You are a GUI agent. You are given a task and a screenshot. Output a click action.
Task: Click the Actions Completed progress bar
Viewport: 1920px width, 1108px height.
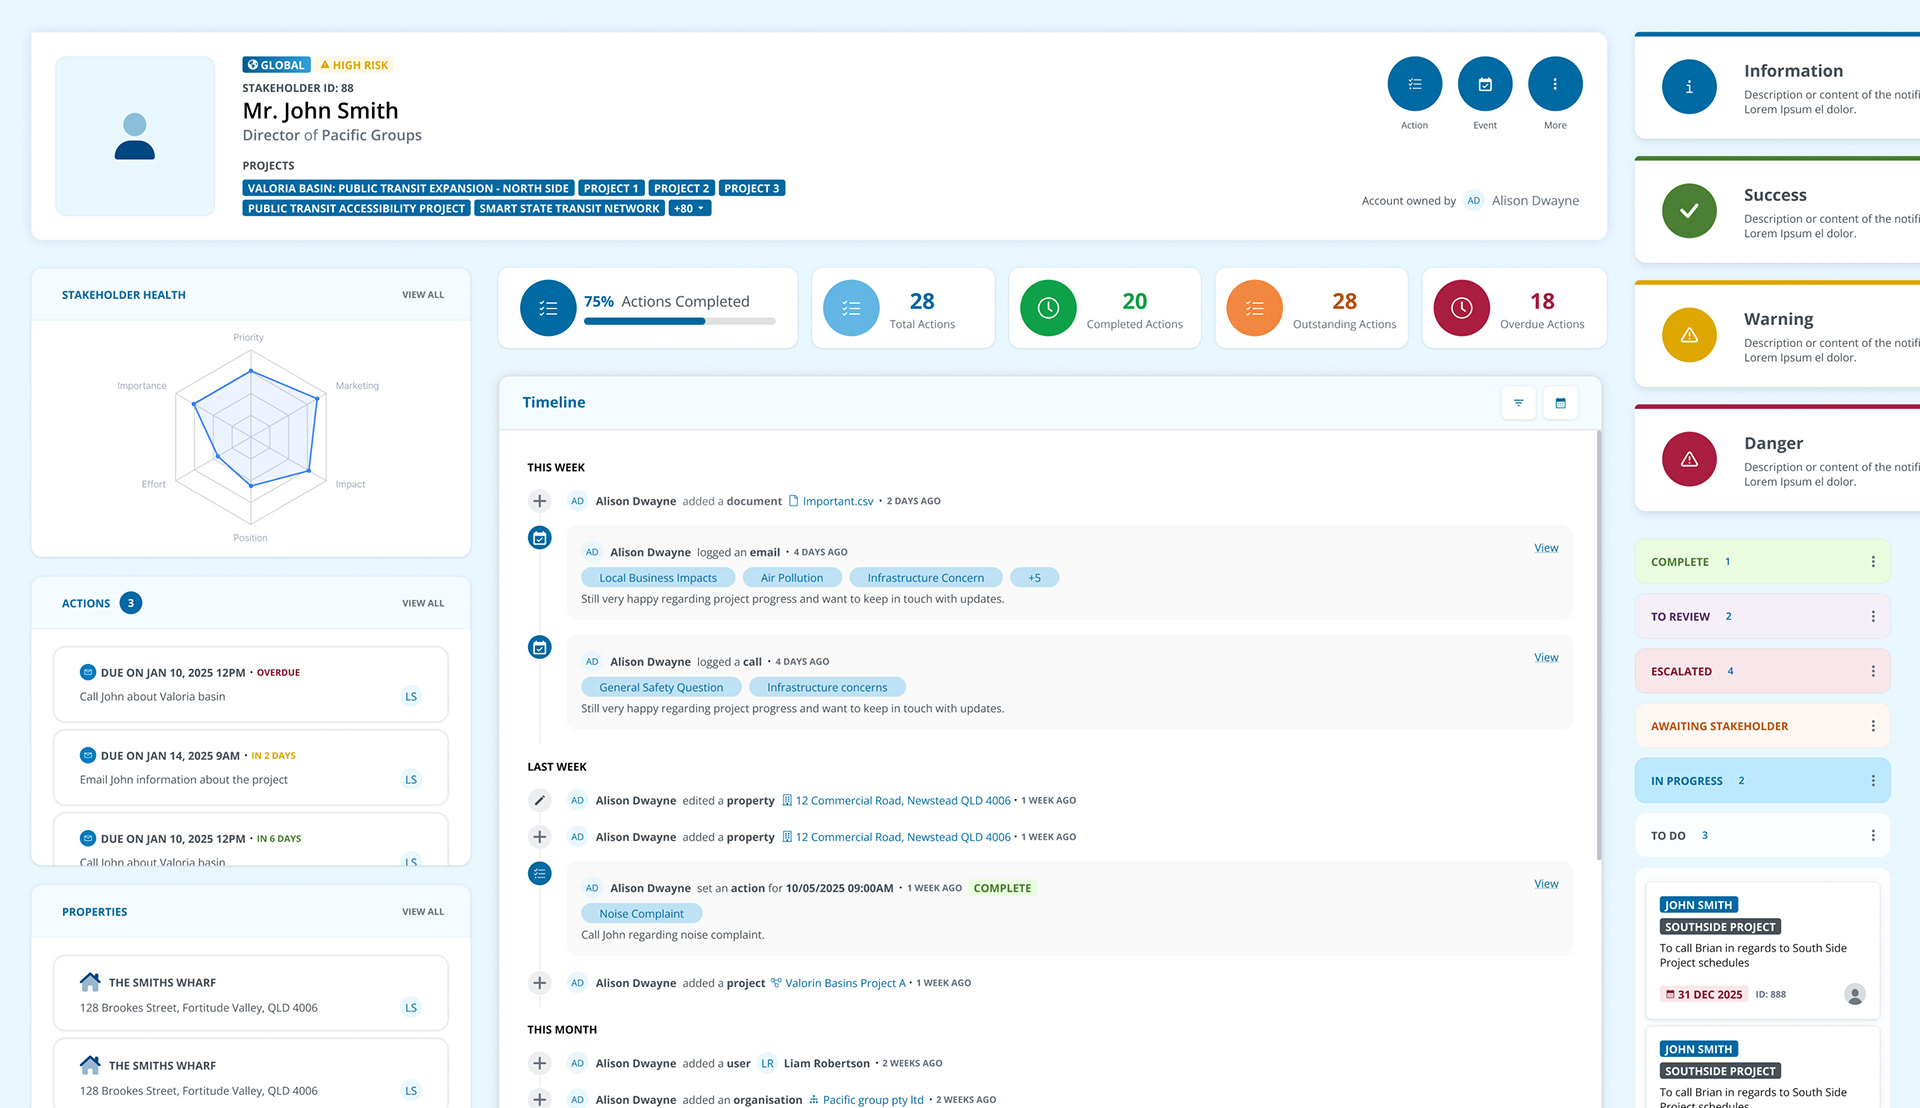pyautogui.click(x=679, y=321)
